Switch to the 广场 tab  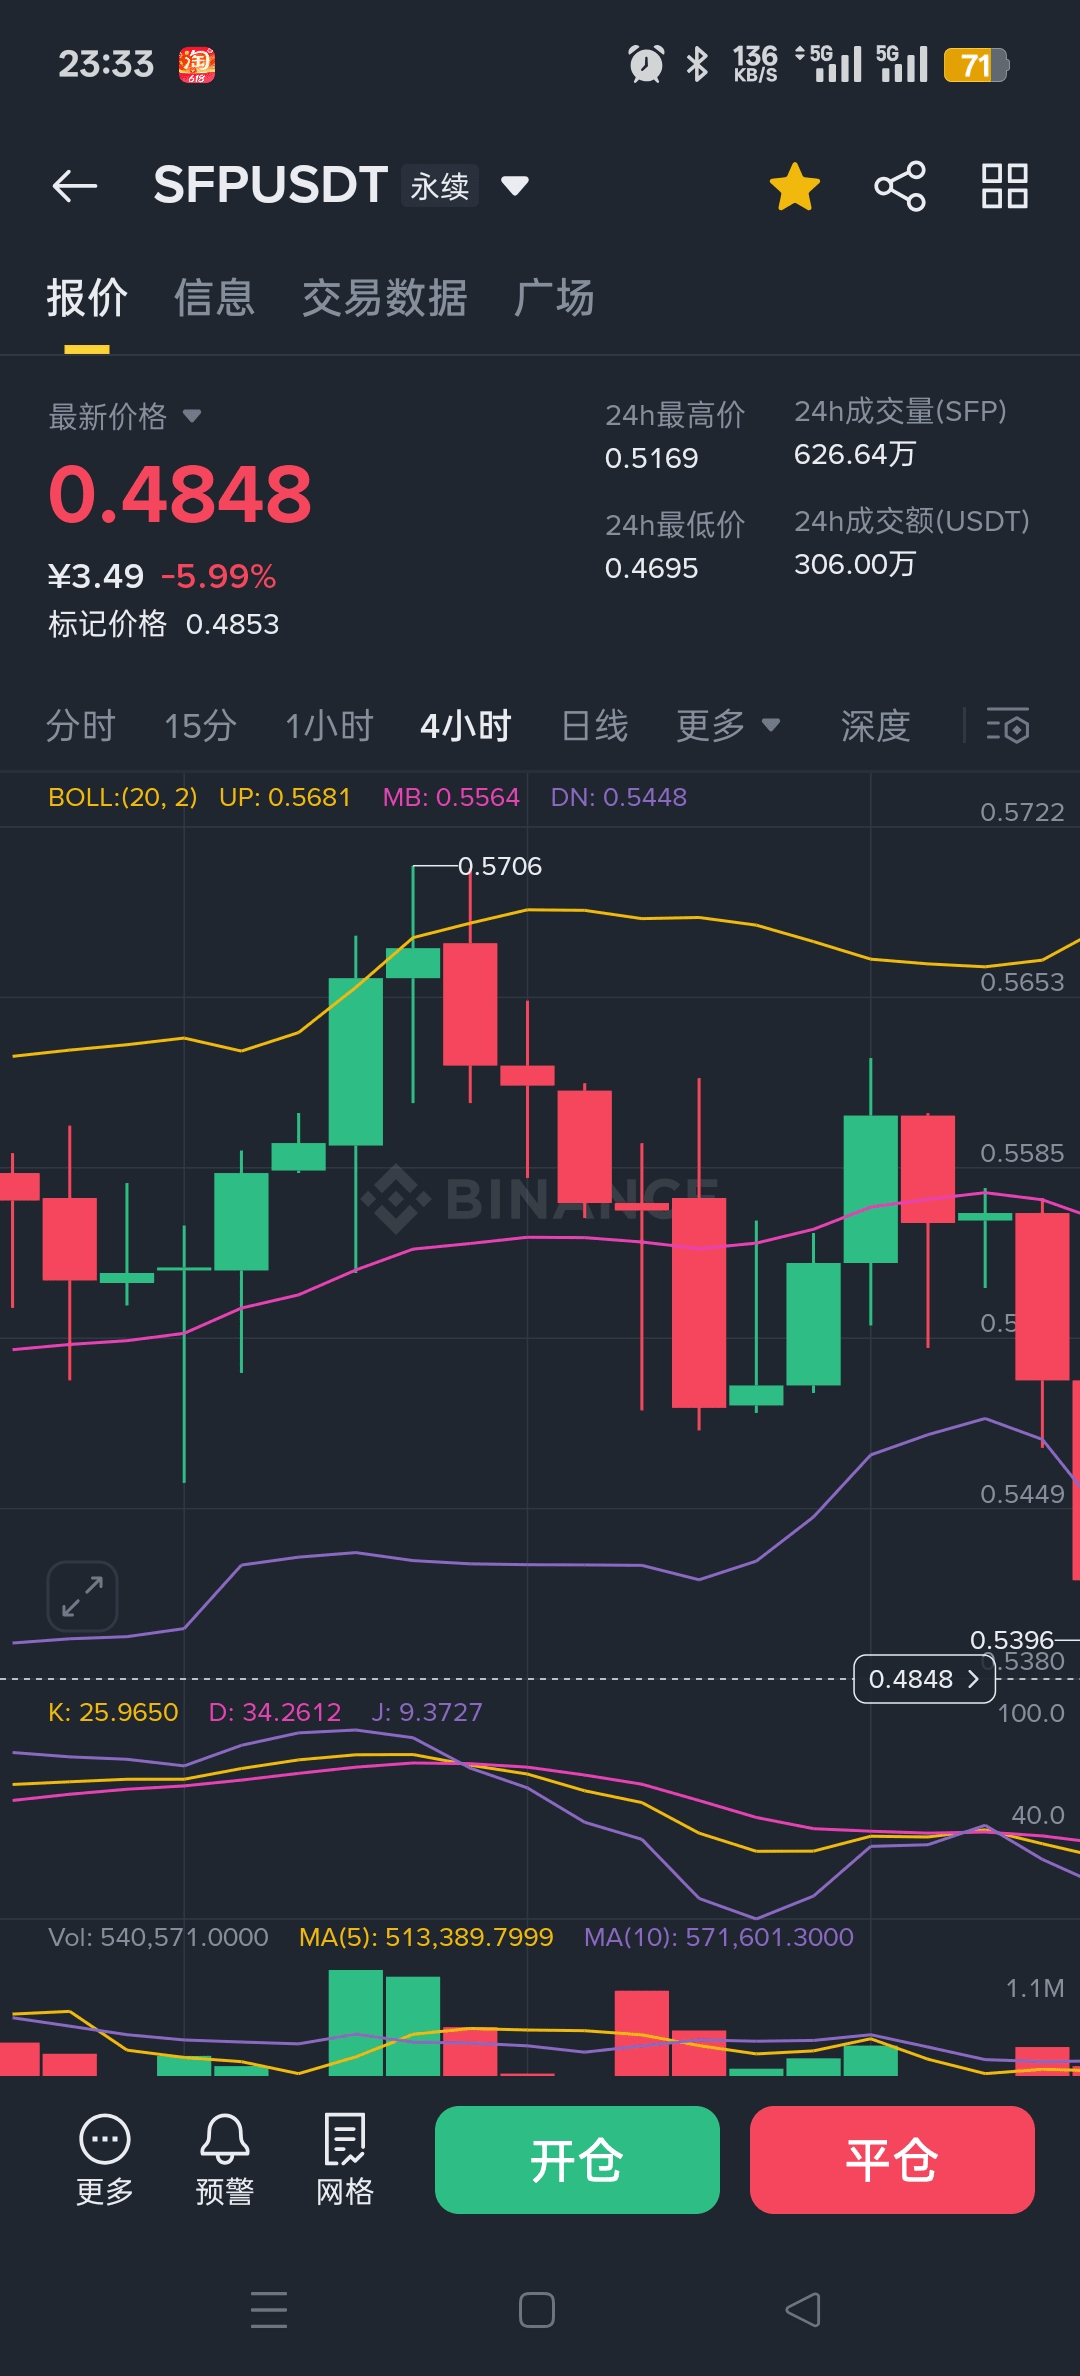pyautogui.click(x=554, y=298)
